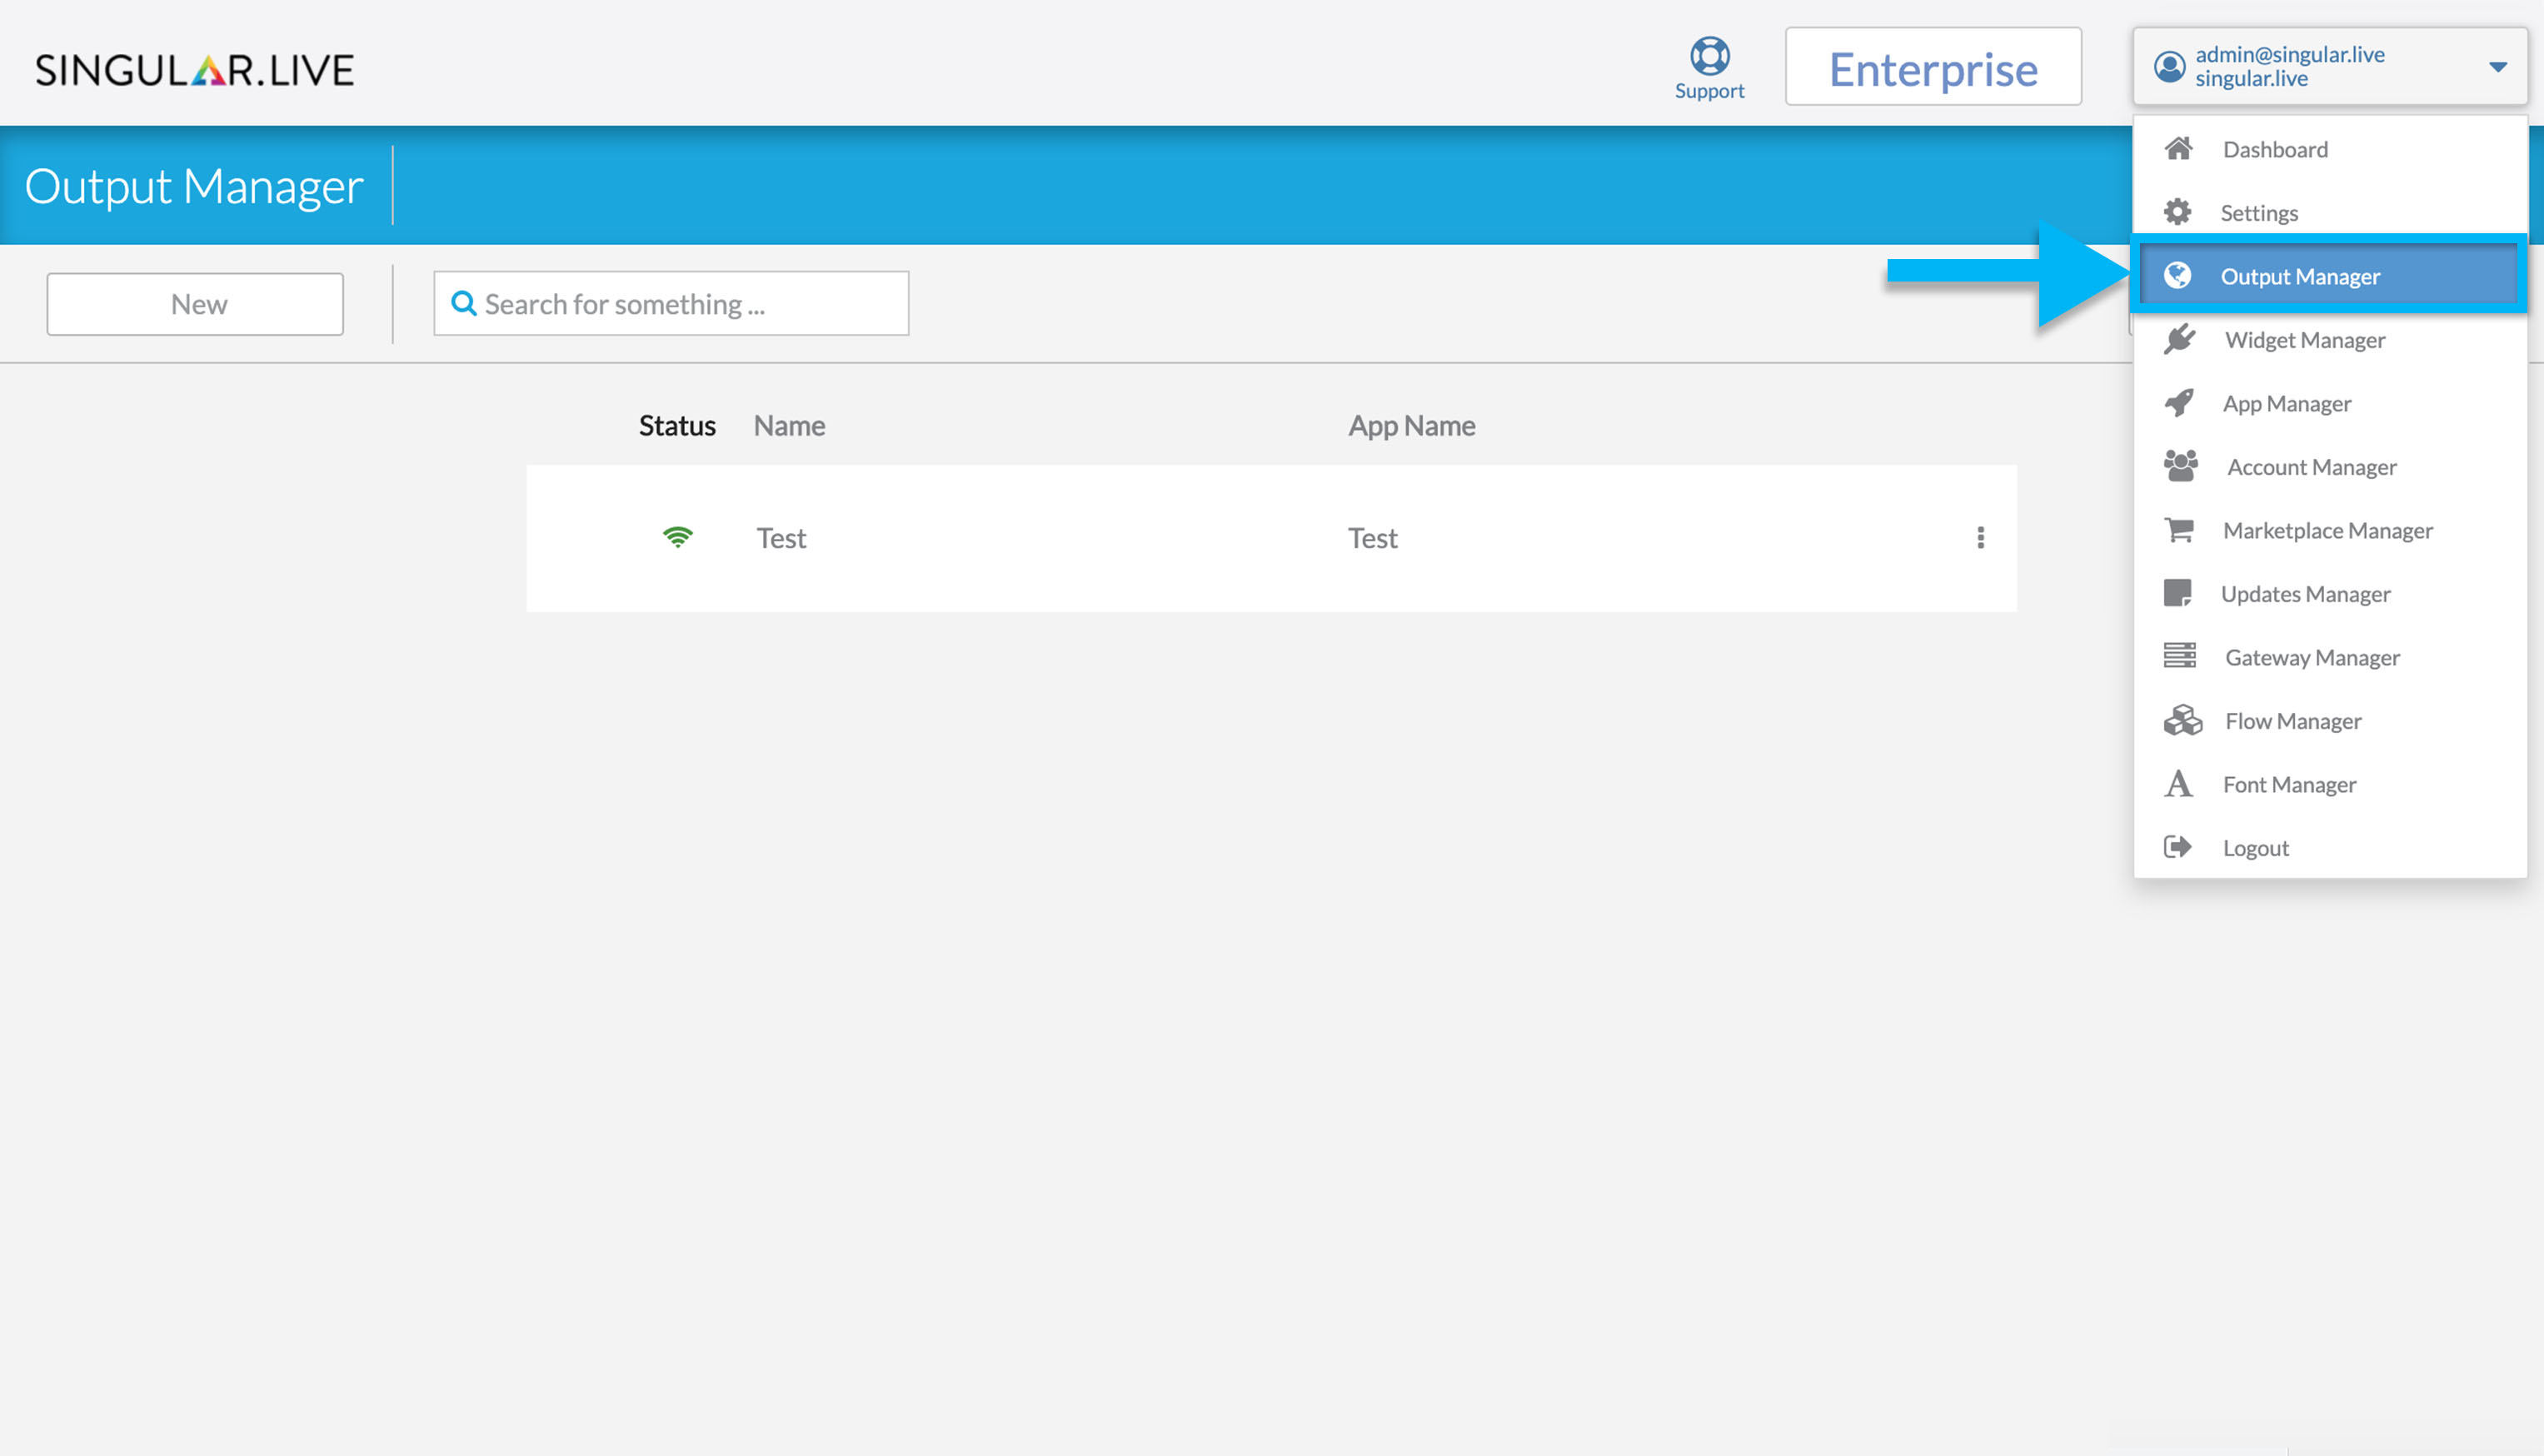
Task: Open Flow Manager menu entry
Action: point(2330,721)
